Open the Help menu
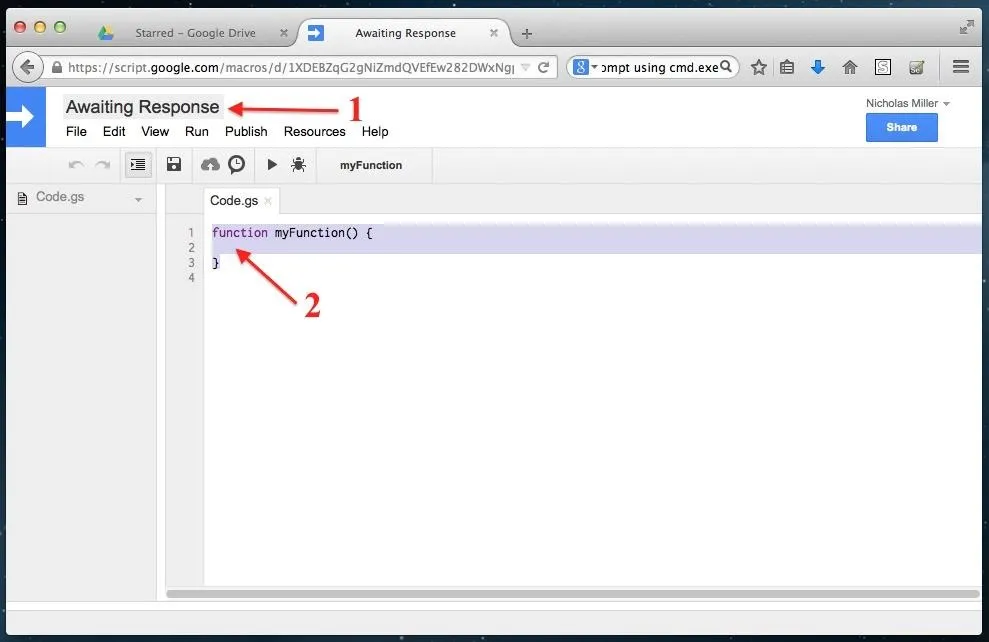This screenshot has height=642, width=989. point(375,131)
